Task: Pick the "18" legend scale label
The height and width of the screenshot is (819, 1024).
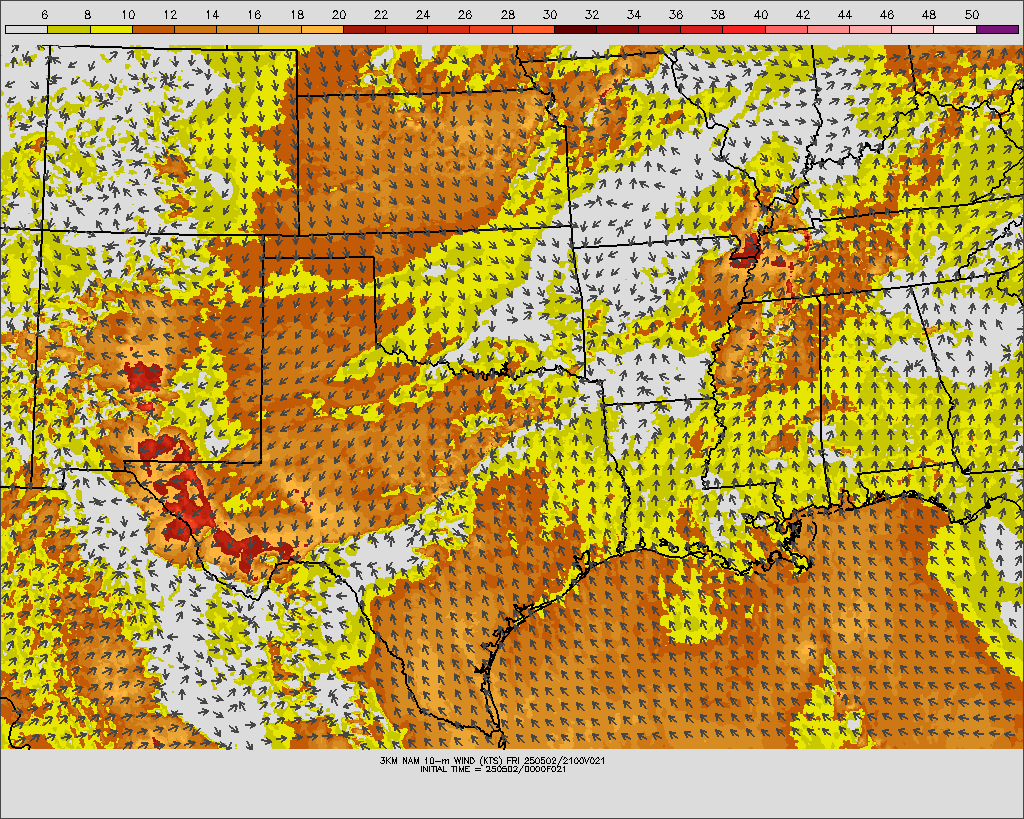Action: point(296,14)
